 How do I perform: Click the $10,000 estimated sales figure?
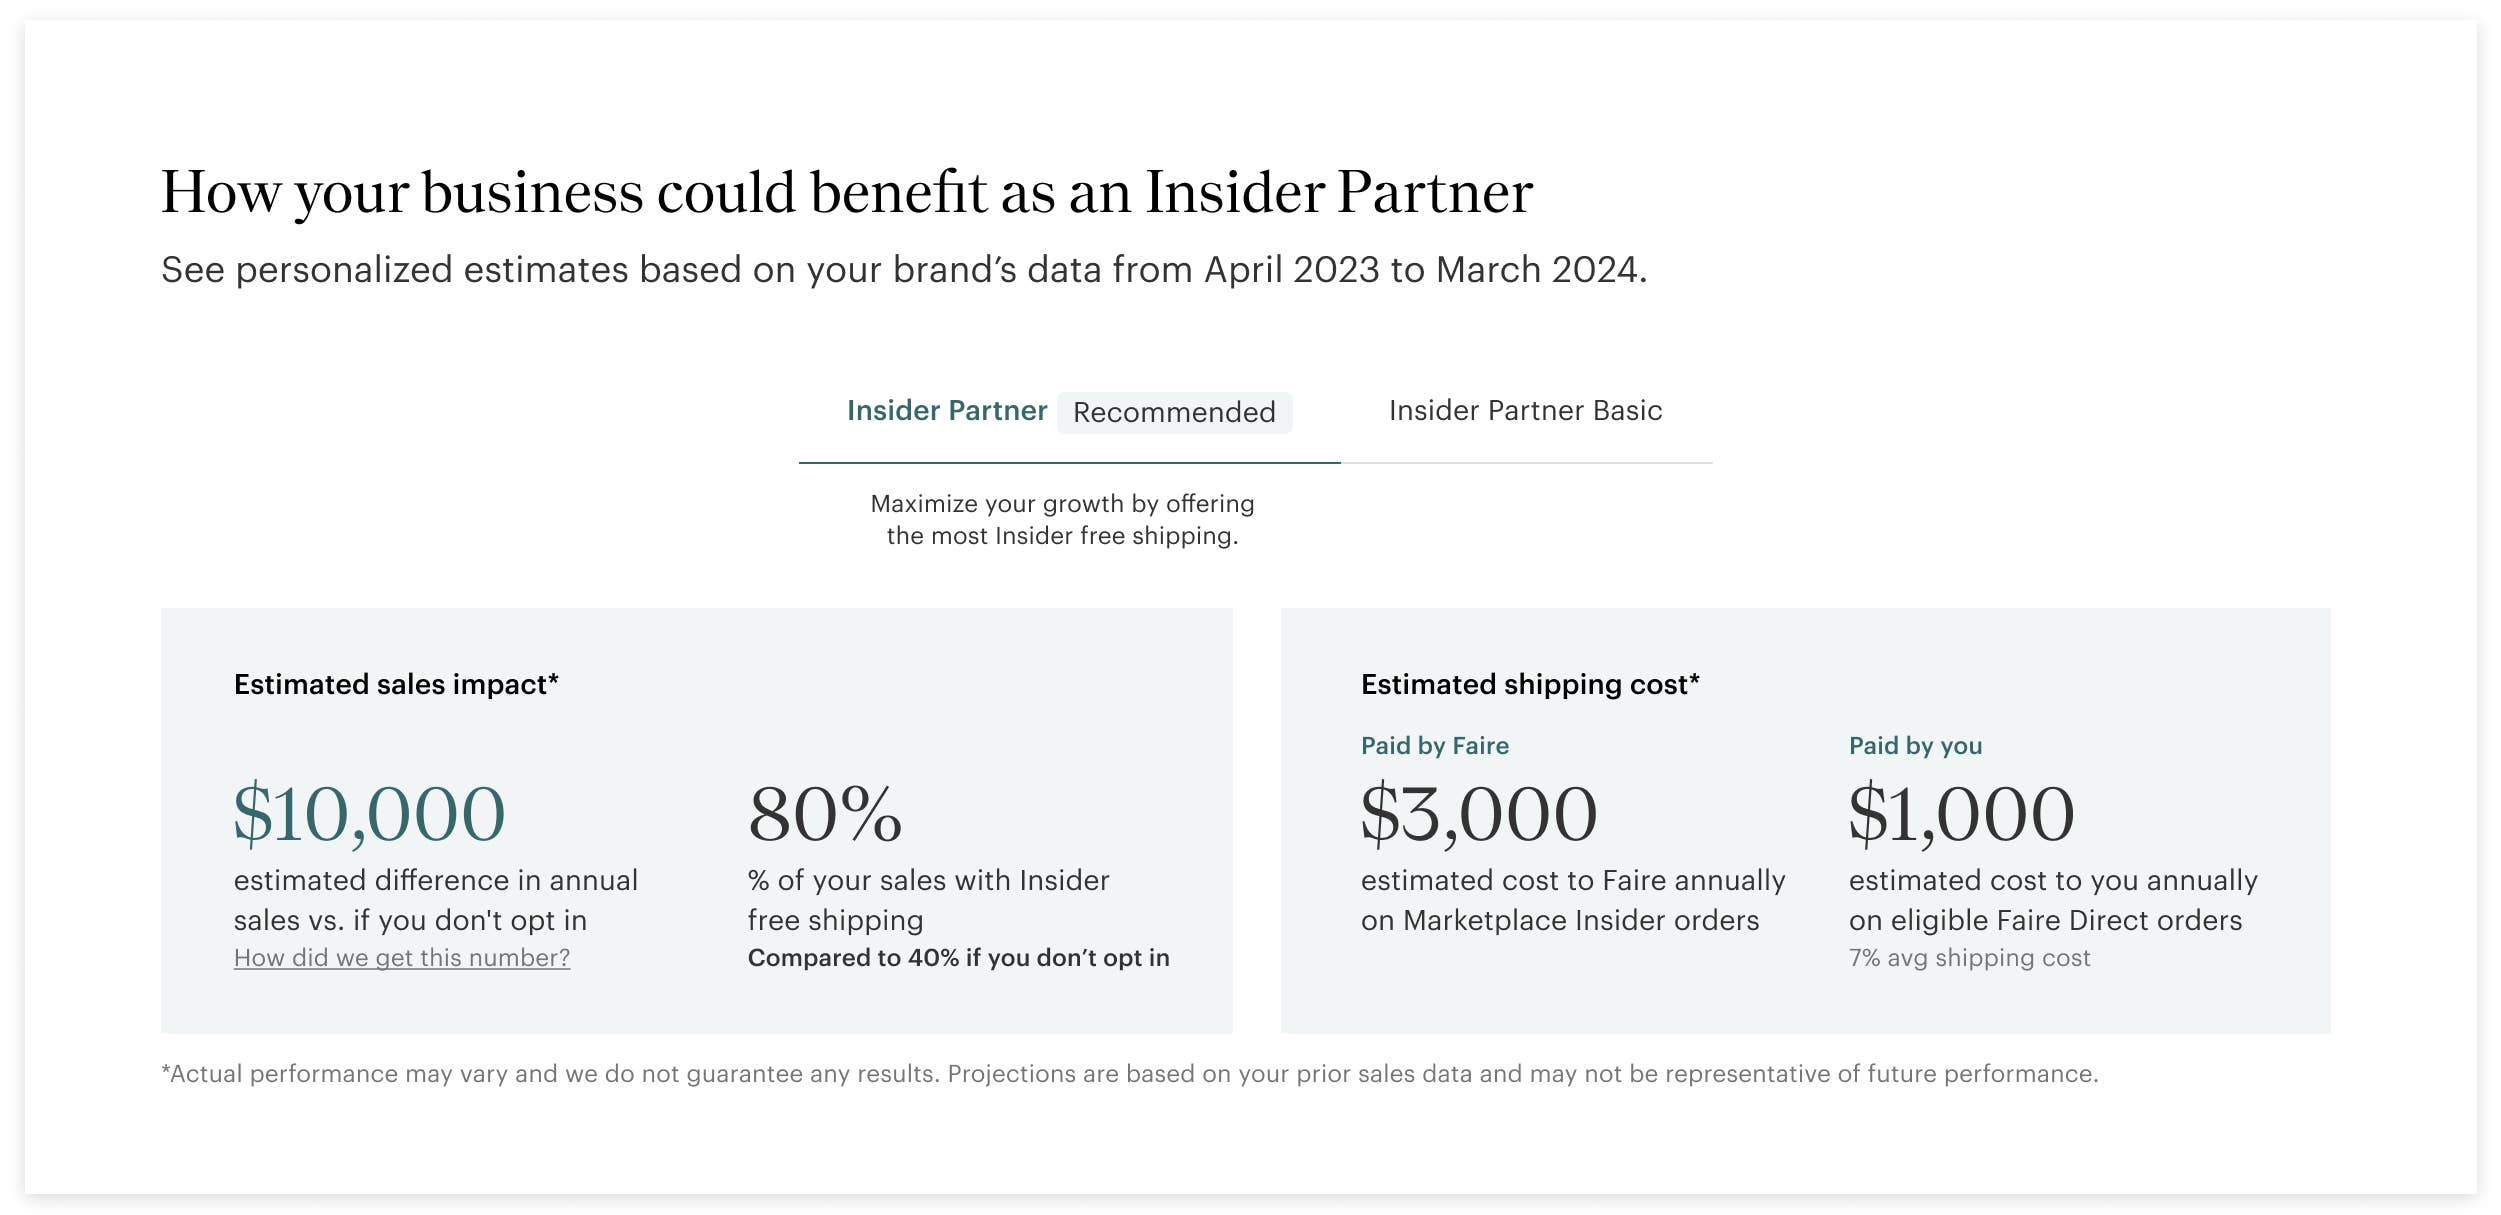pyautogui.click(x=369, y=814)
